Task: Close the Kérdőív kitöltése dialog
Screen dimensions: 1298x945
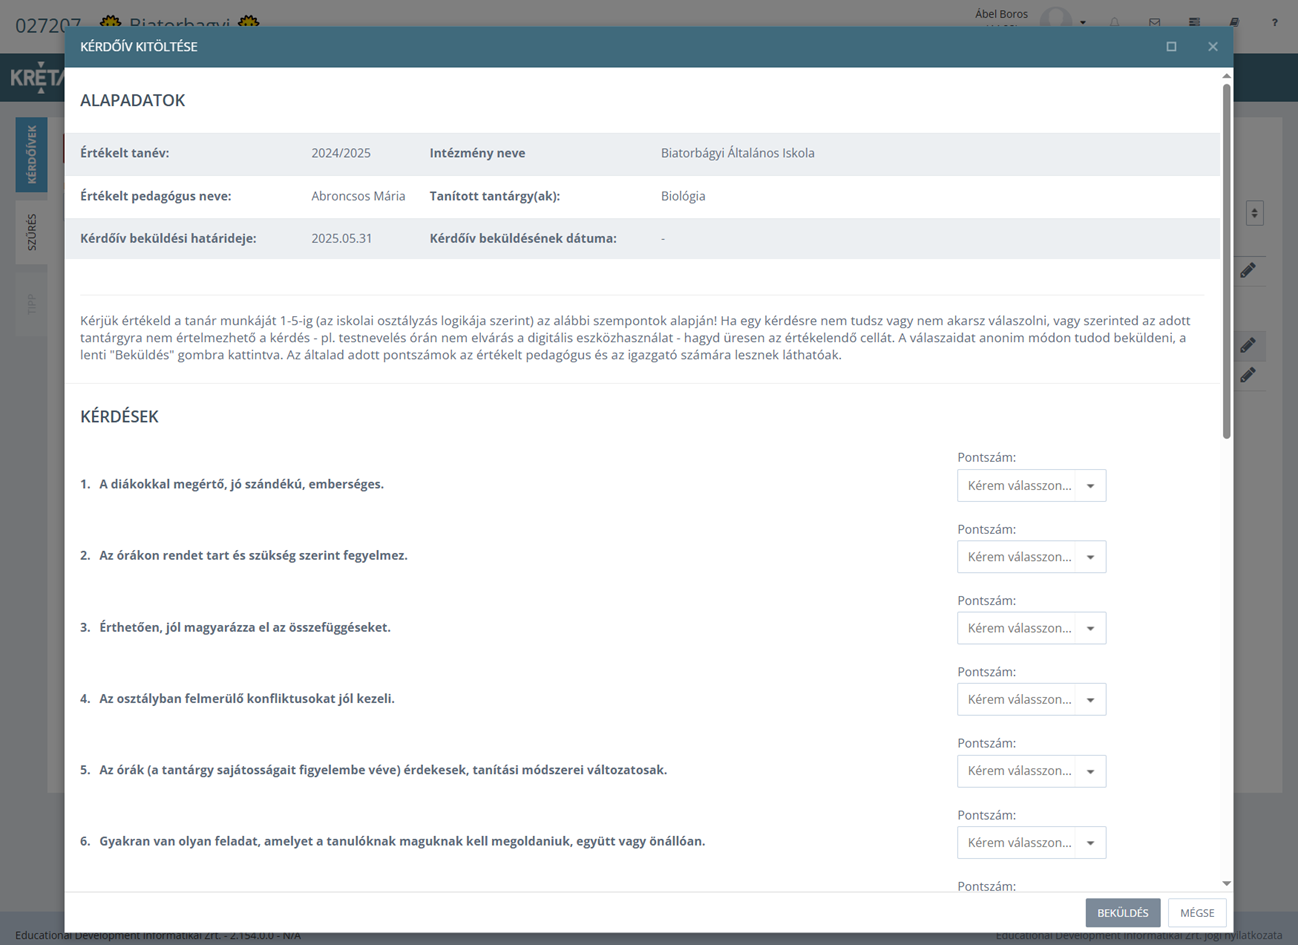Action: click(x=1212, y=47)
